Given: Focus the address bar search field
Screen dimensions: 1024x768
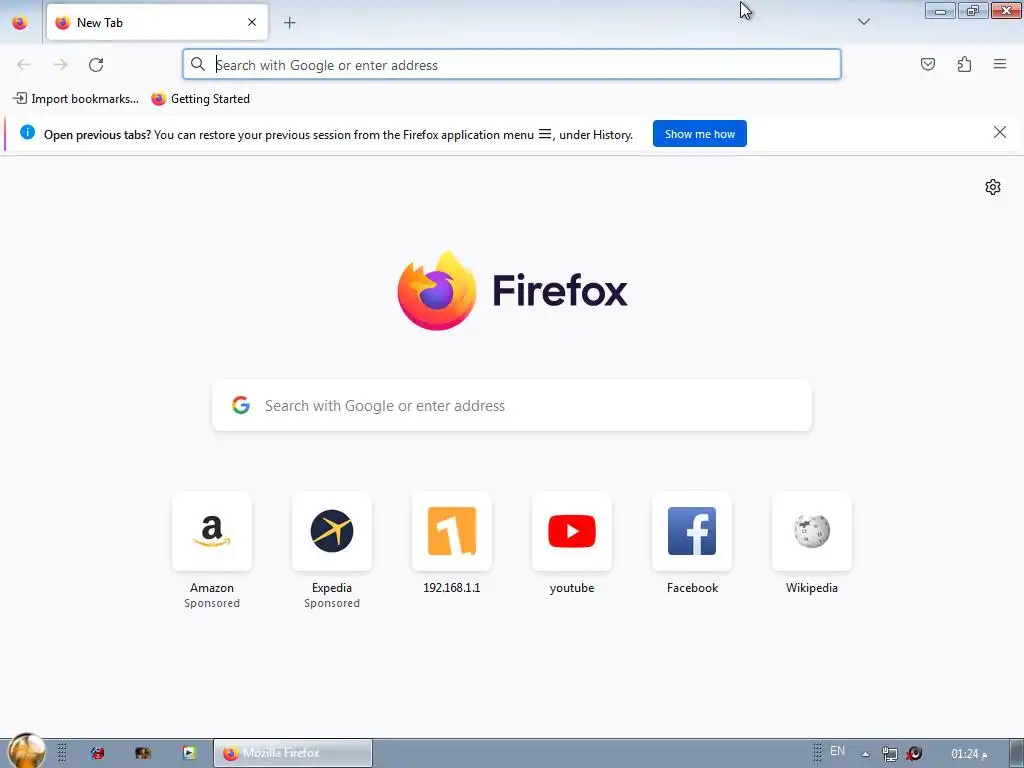Looking at the screenshot, I should [512, 64].
